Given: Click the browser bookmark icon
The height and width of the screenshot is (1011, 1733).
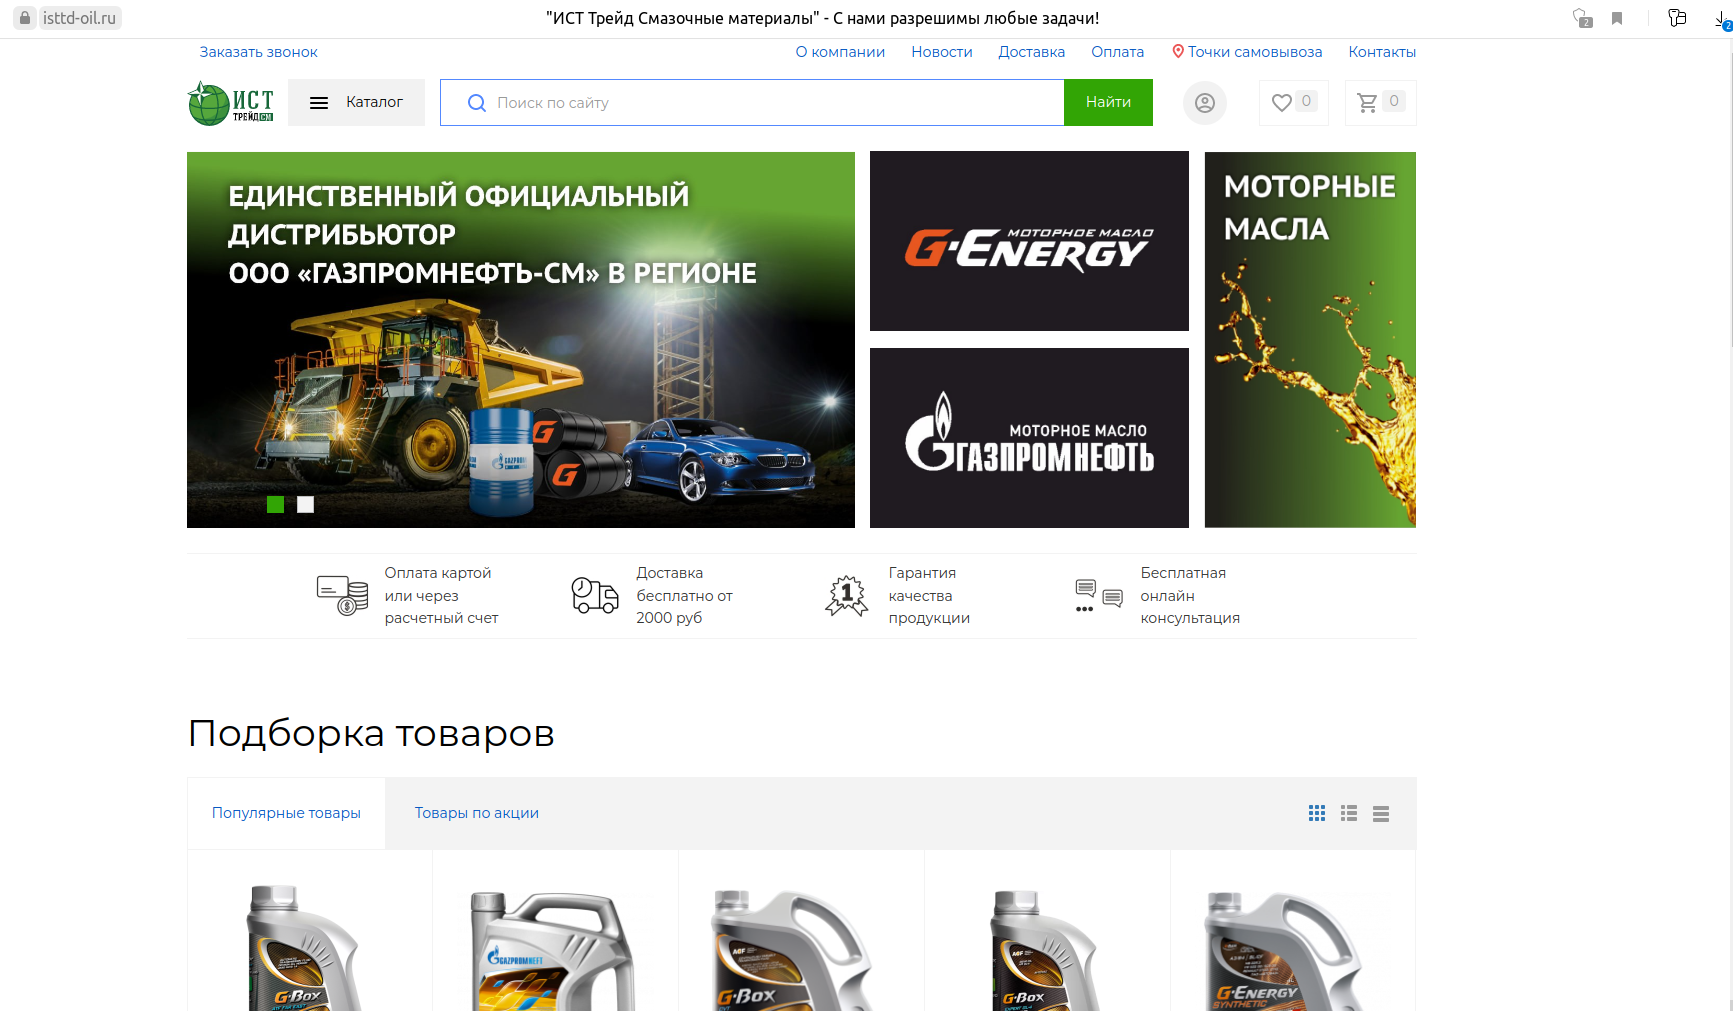Looking at the screenshot, I should pyautogui.click(x=1617, y=18).
